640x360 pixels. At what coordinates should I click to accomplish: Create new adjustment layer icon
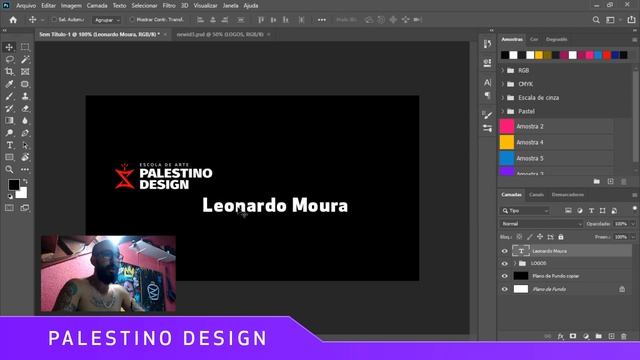586,336
